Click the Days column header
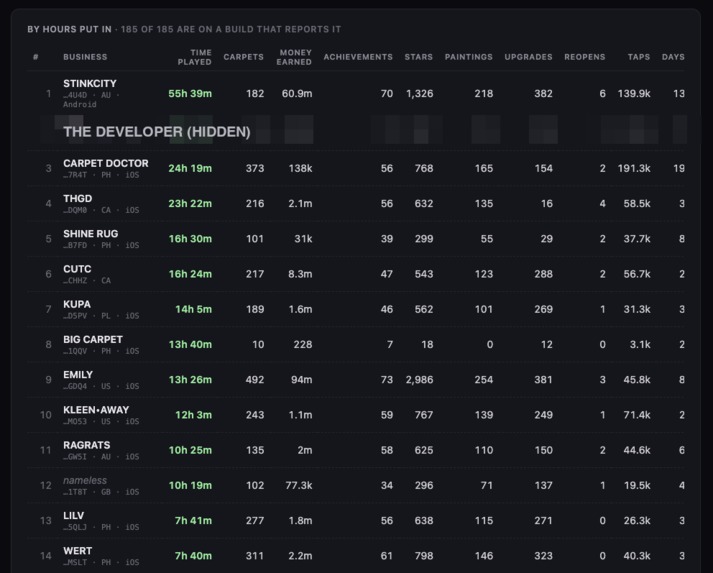The height and width of the screenshot is (573, 713). (x=673, y=57)
